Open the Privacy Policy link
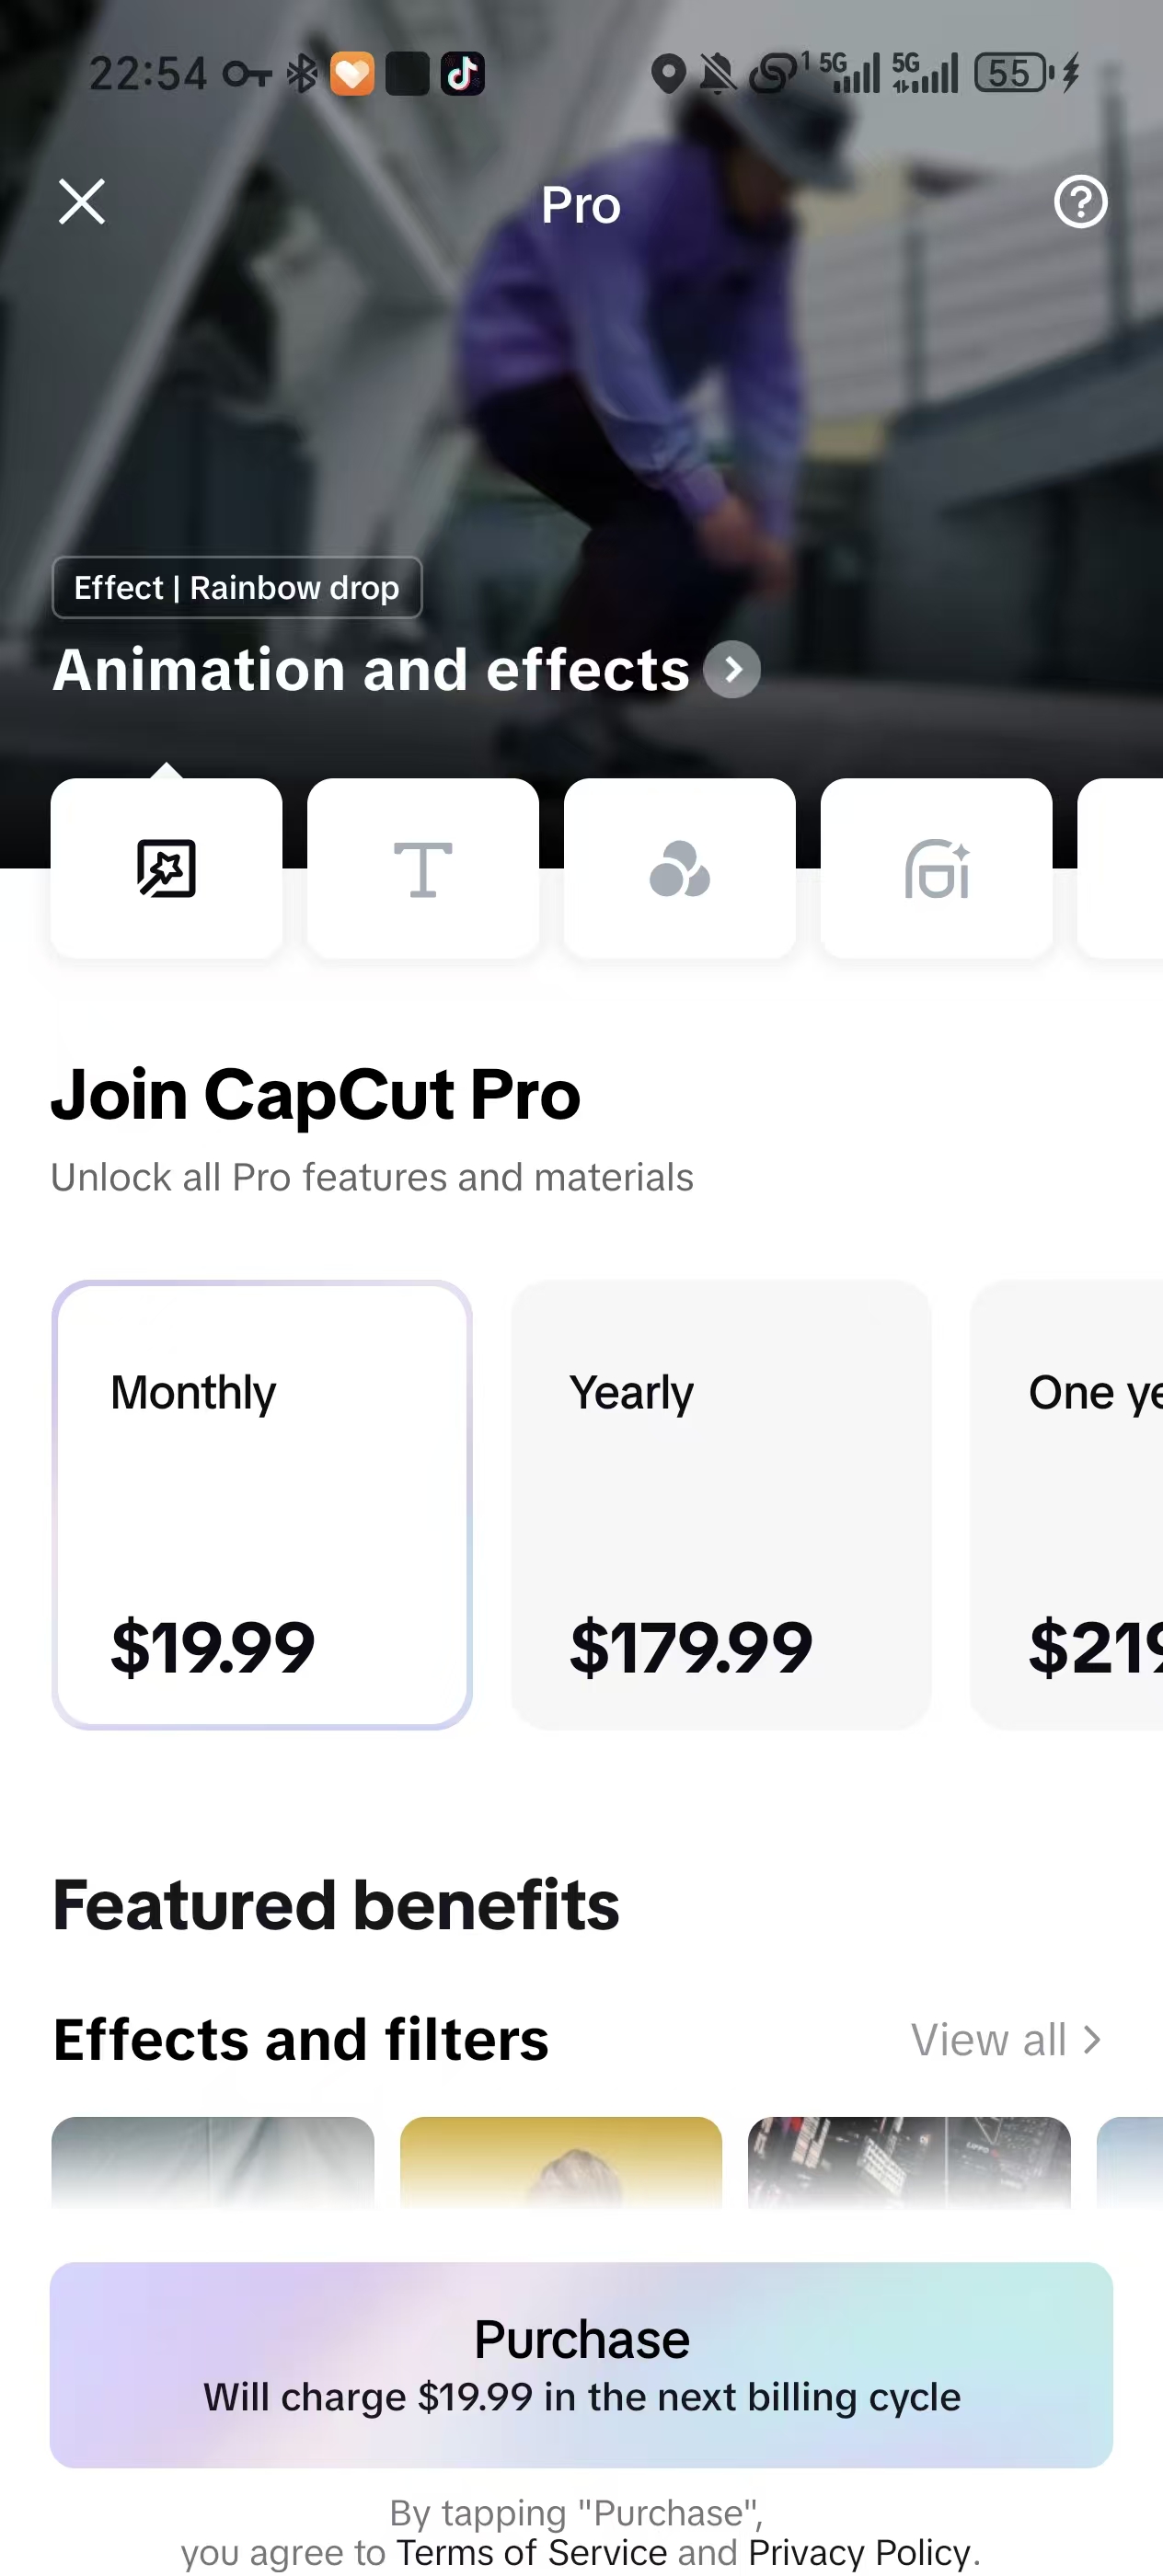 [859, 2552]
